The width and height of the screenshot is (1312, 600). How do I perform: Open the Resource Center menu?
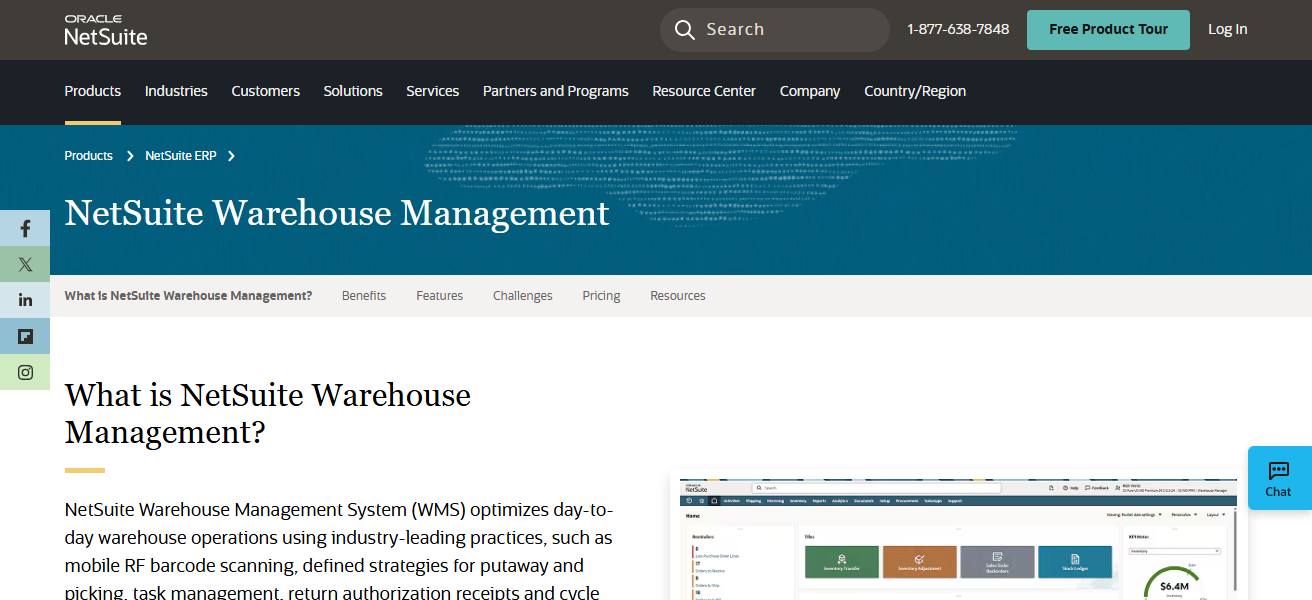704,91
